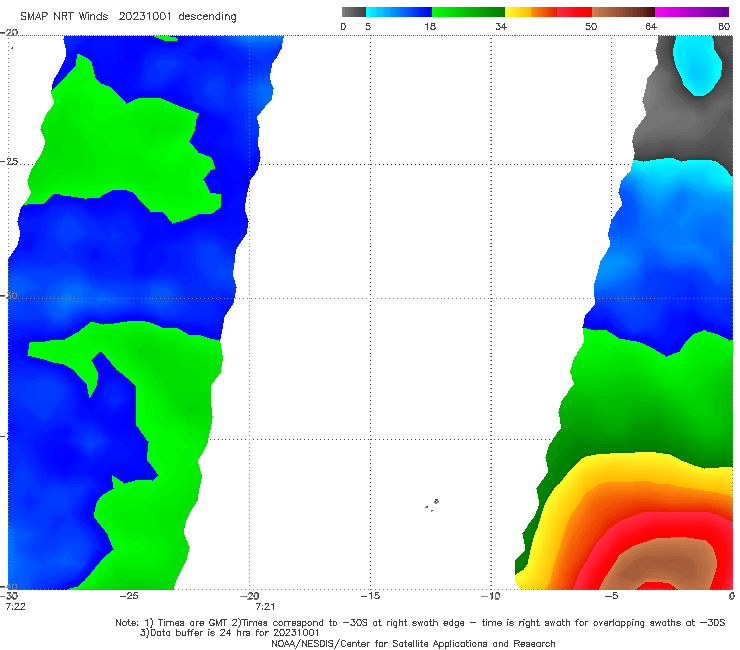Click the yellow-orange segment of the color bar

[530, 12]
